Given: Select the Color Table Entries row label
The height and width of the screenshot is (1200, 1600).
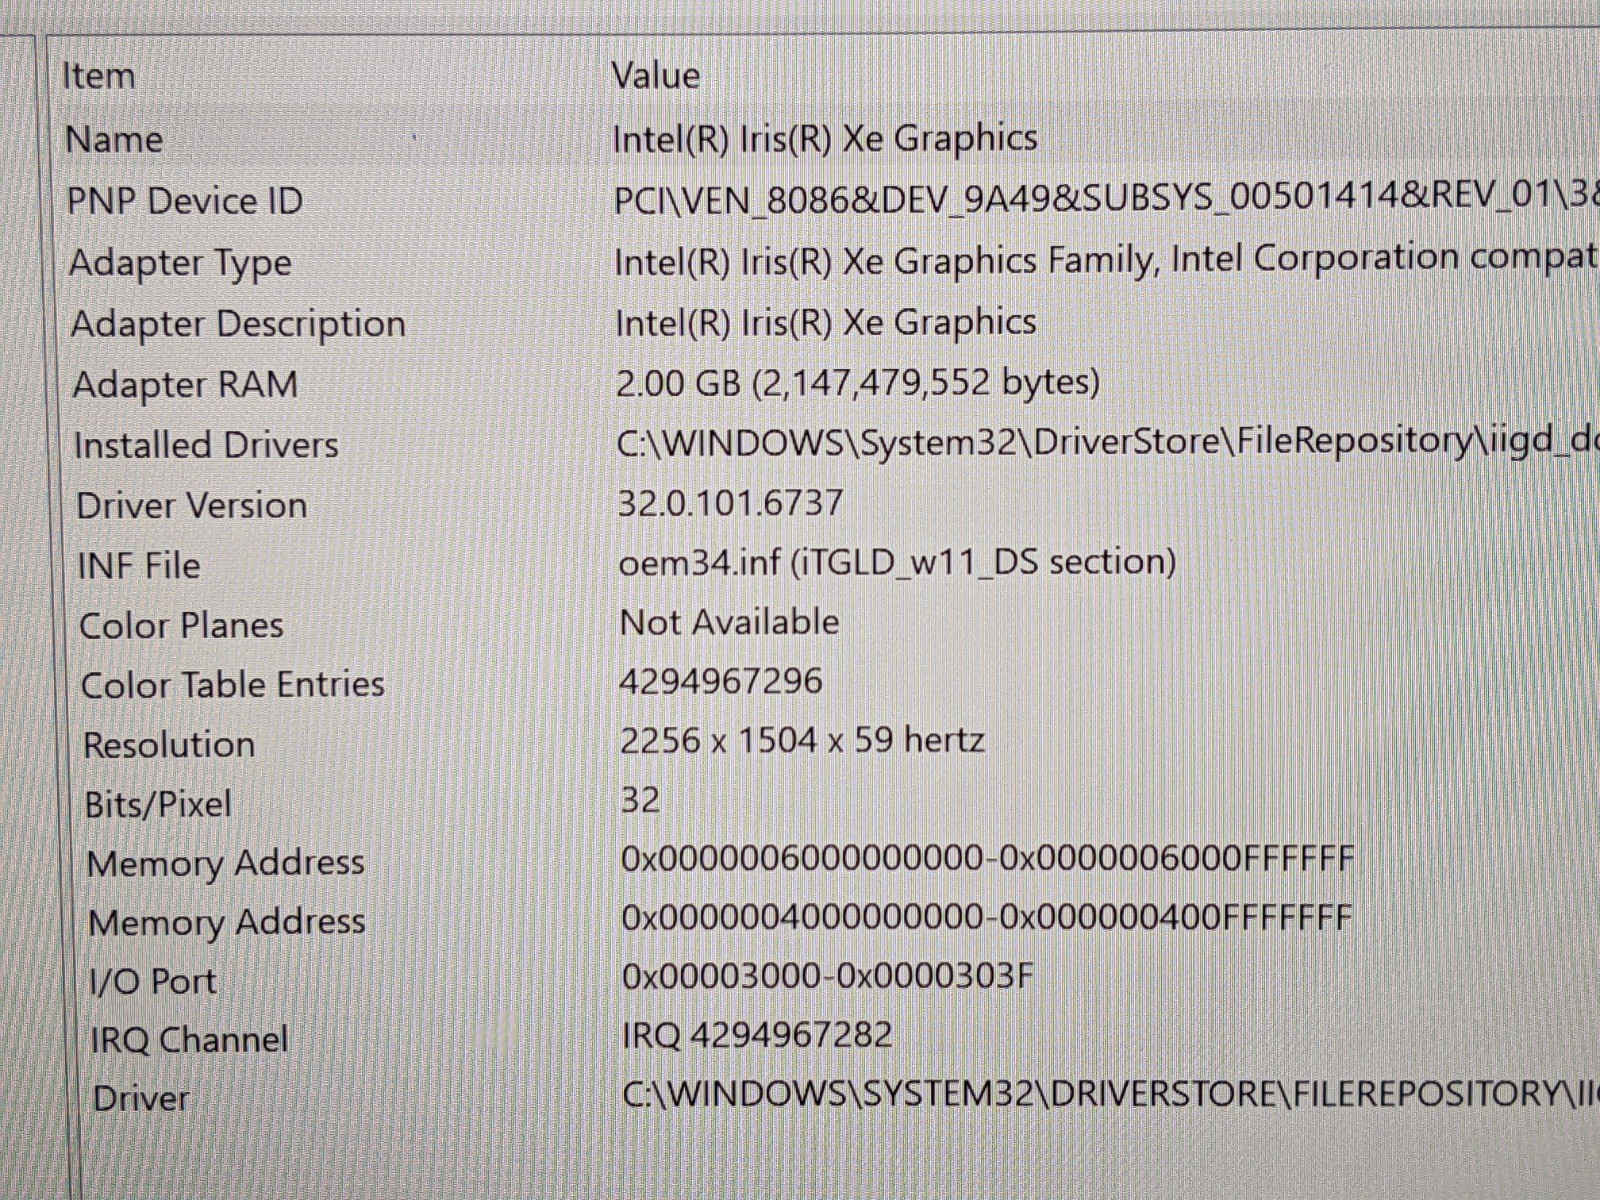Looking at the screenshot, I should tap(232, 685).
